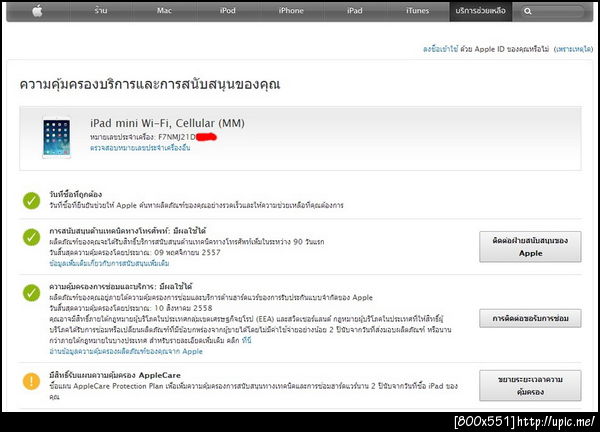The width and height of the screenshot is (600, 432).
Task: Open the read Apple product coverage link
Action: pos(126,351)
